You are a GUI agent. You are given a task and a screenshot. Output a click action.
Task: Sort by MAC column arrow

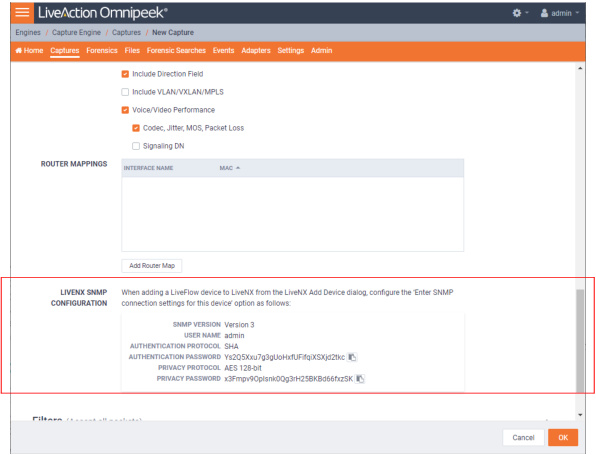238,168
